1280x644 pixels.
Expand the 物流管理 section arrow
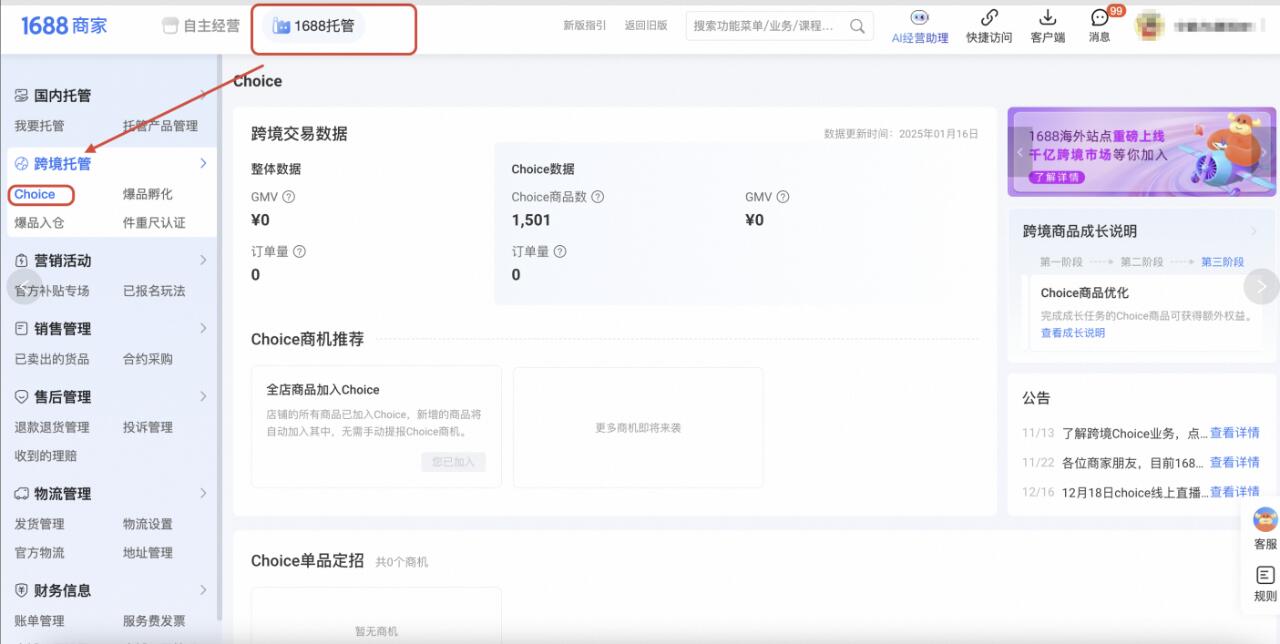tap(203, 494)
